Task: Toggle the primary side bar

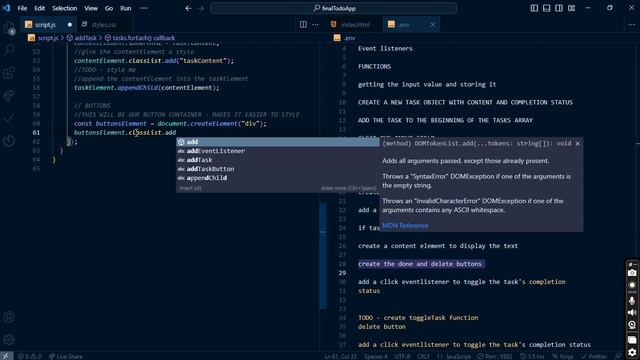Action: point(534,8)
